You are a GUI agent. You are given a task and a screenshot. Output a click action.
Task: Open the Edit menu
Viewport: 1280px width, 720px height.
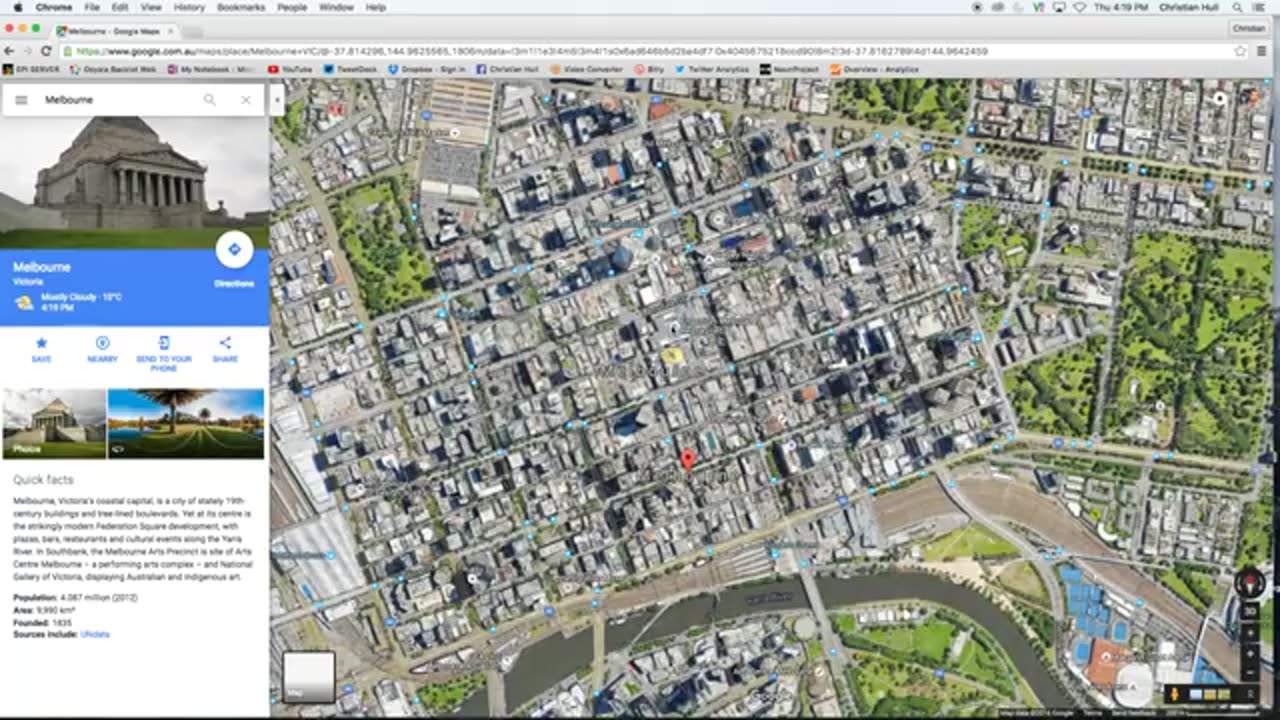tap(120, 7)
